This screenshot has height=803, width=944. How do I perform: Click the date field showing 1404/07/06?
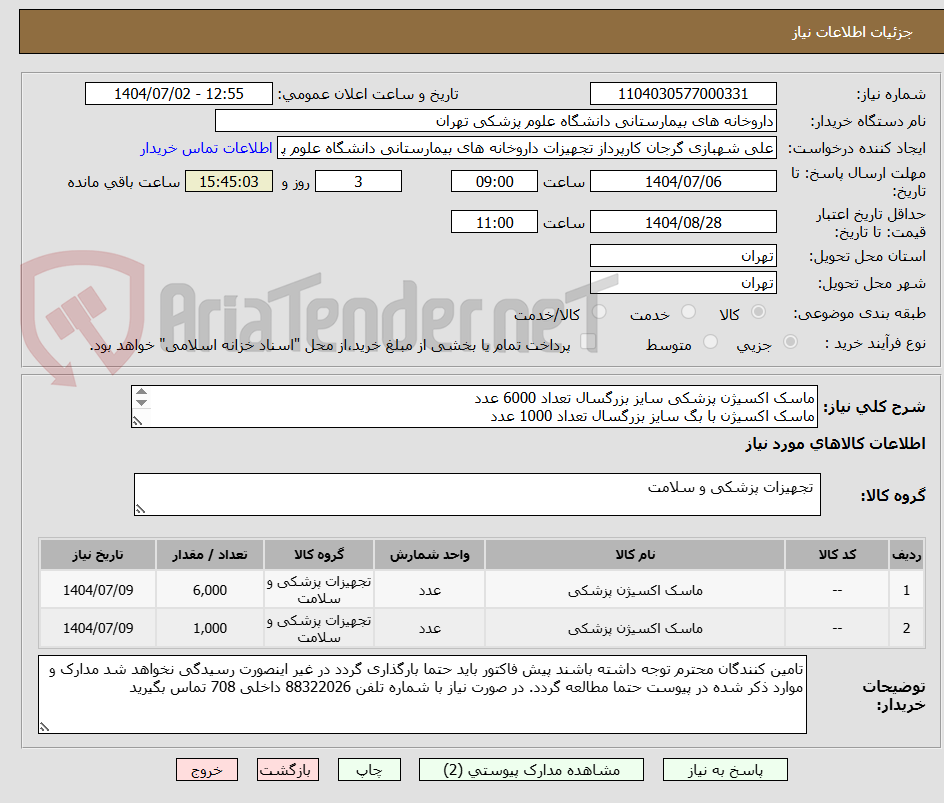coord(683,181)
